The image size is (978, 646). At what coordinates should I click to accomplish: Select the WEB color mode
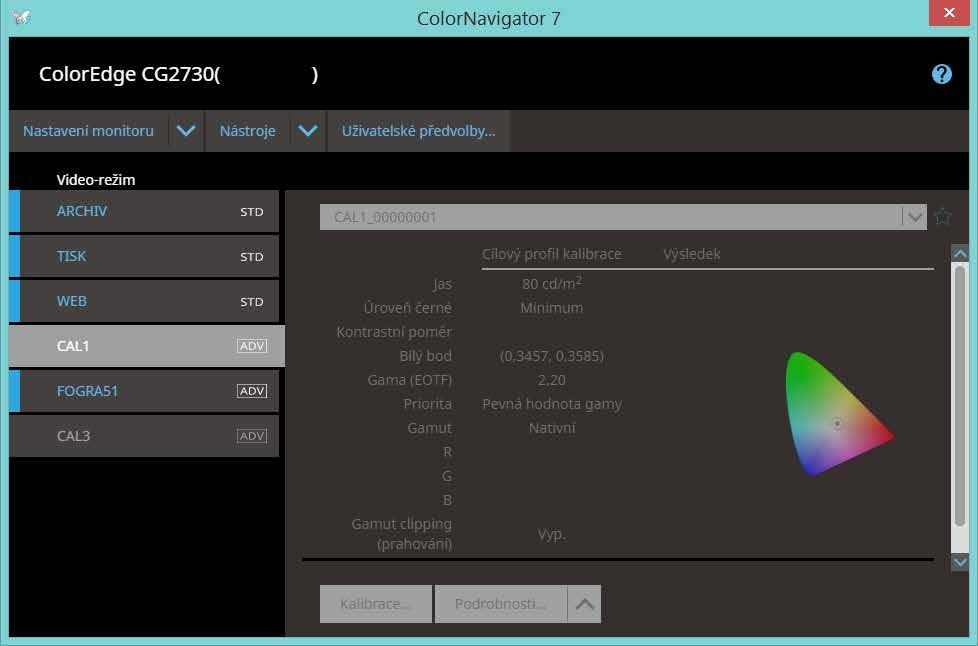(144, 301)
